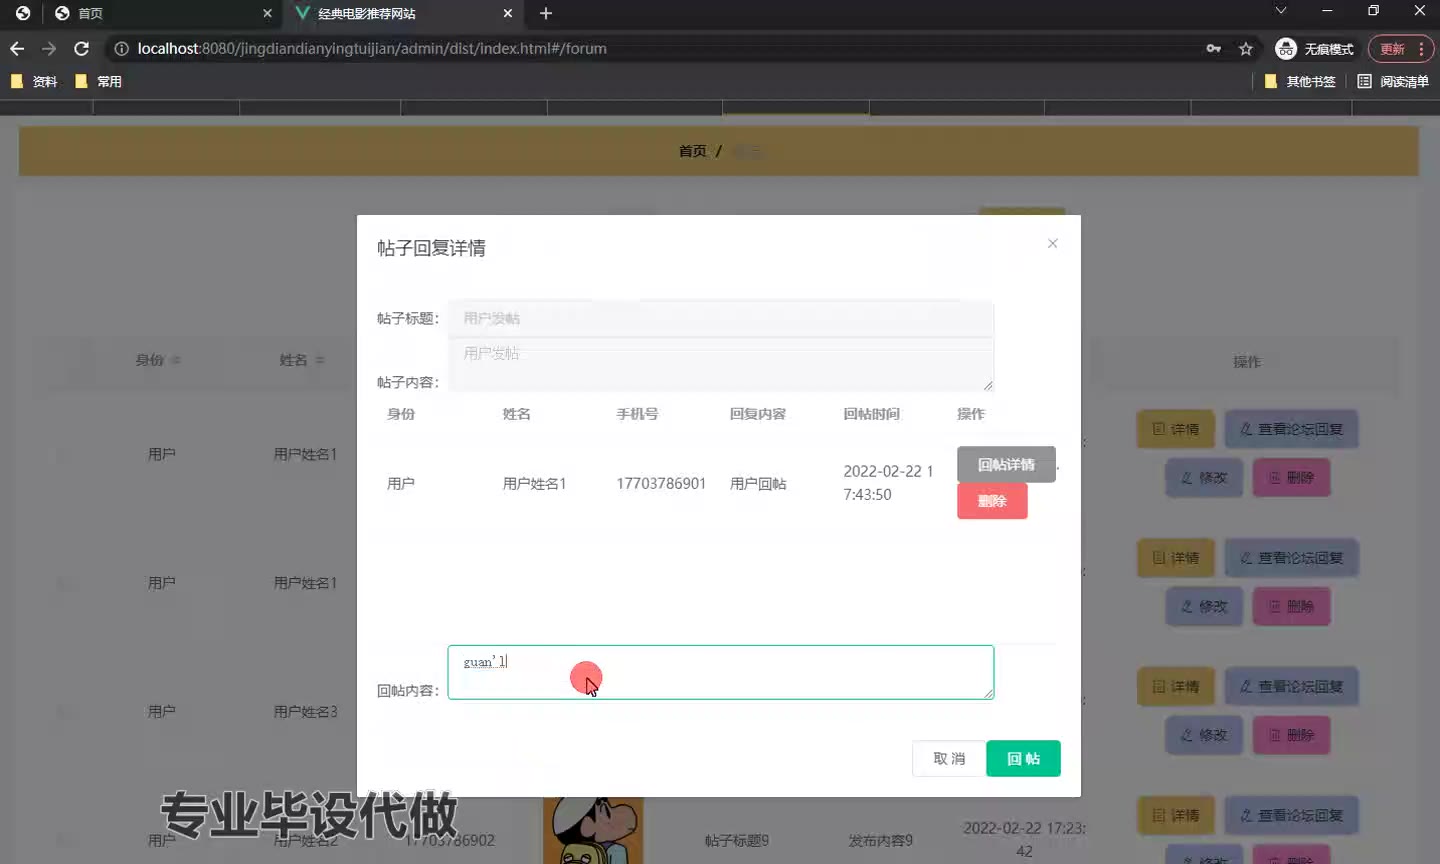The width and height of the screenshot is (1440, 864).
Task: Open the 无痕模式 incognito indicator
Action: point(1315,48)
